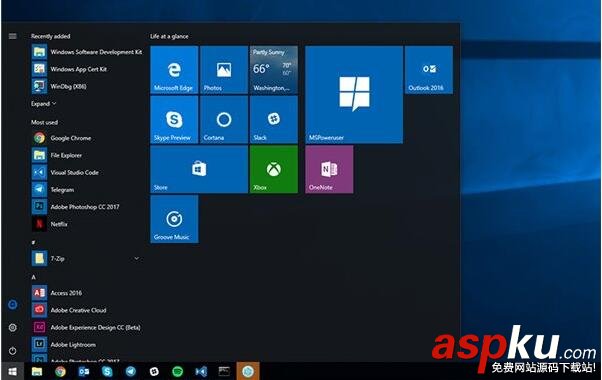602x380 pixels.
Task: Launch the Xbox tile
Action: 274,169
